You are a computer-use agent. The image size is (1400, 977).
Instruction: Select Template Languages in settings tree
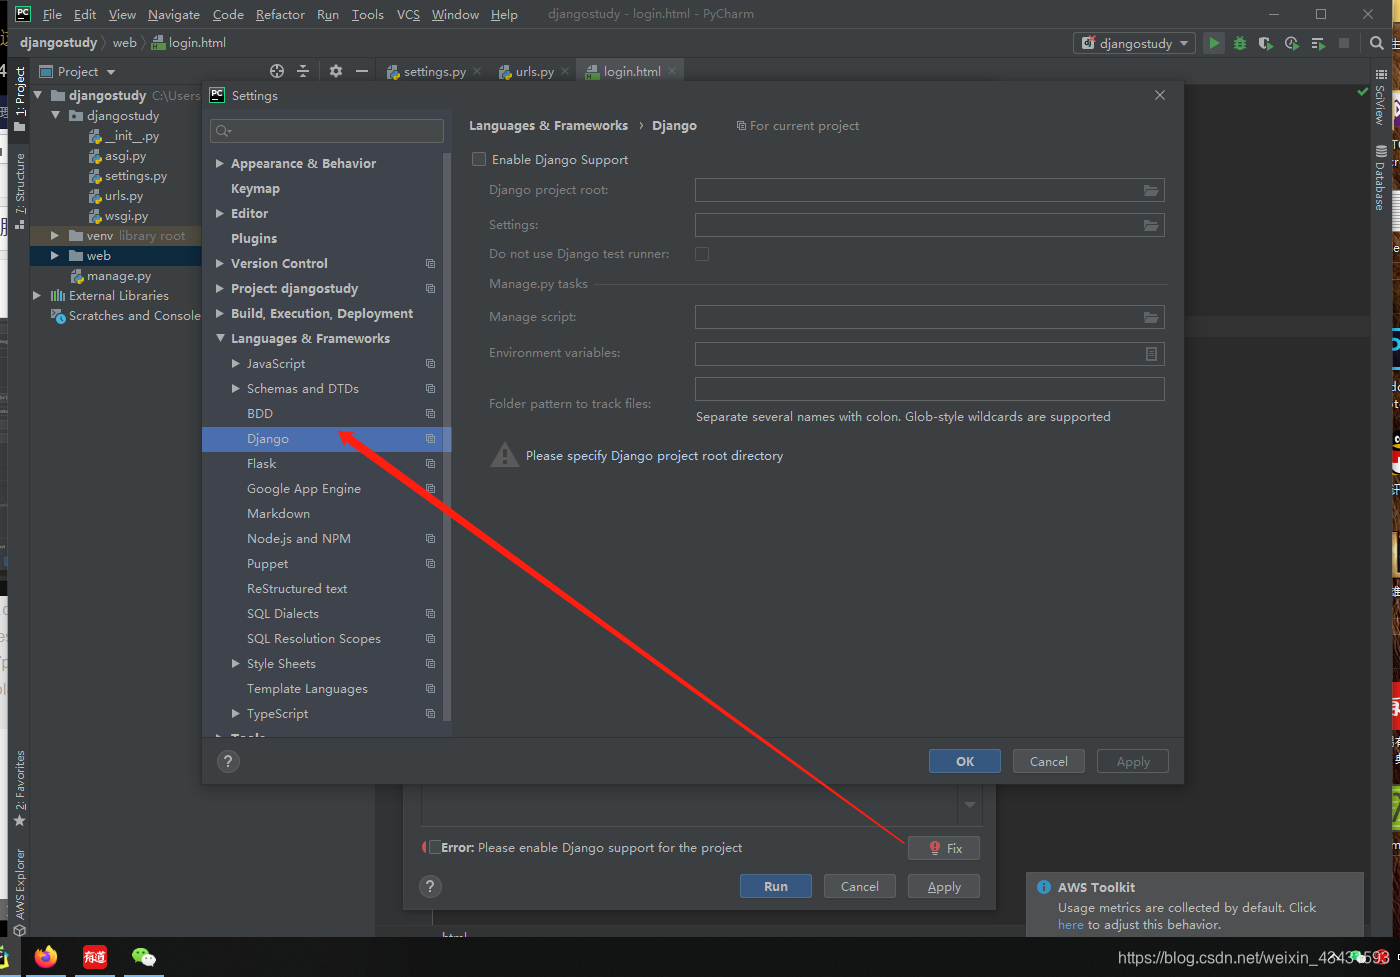307,688
